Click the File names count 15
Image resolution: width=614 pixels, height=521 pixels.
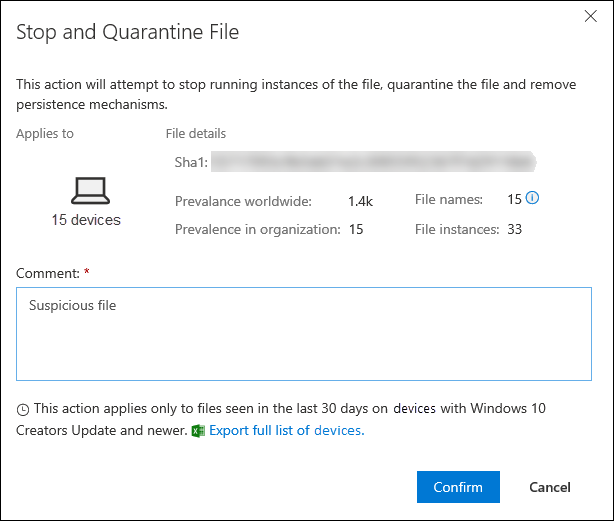tap(515, 199)
